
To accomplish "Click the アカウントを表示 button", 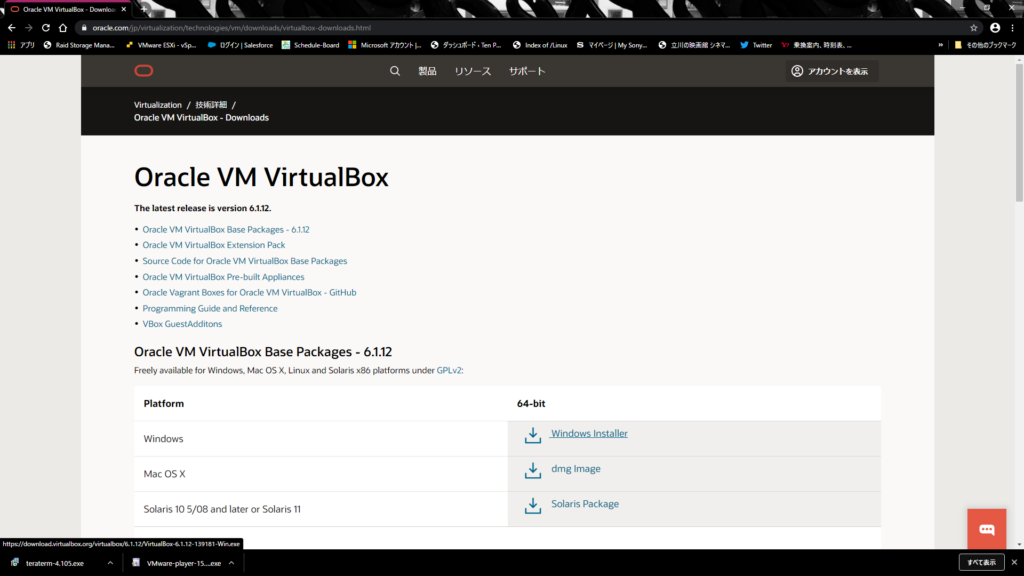I will tap(831, 71).
